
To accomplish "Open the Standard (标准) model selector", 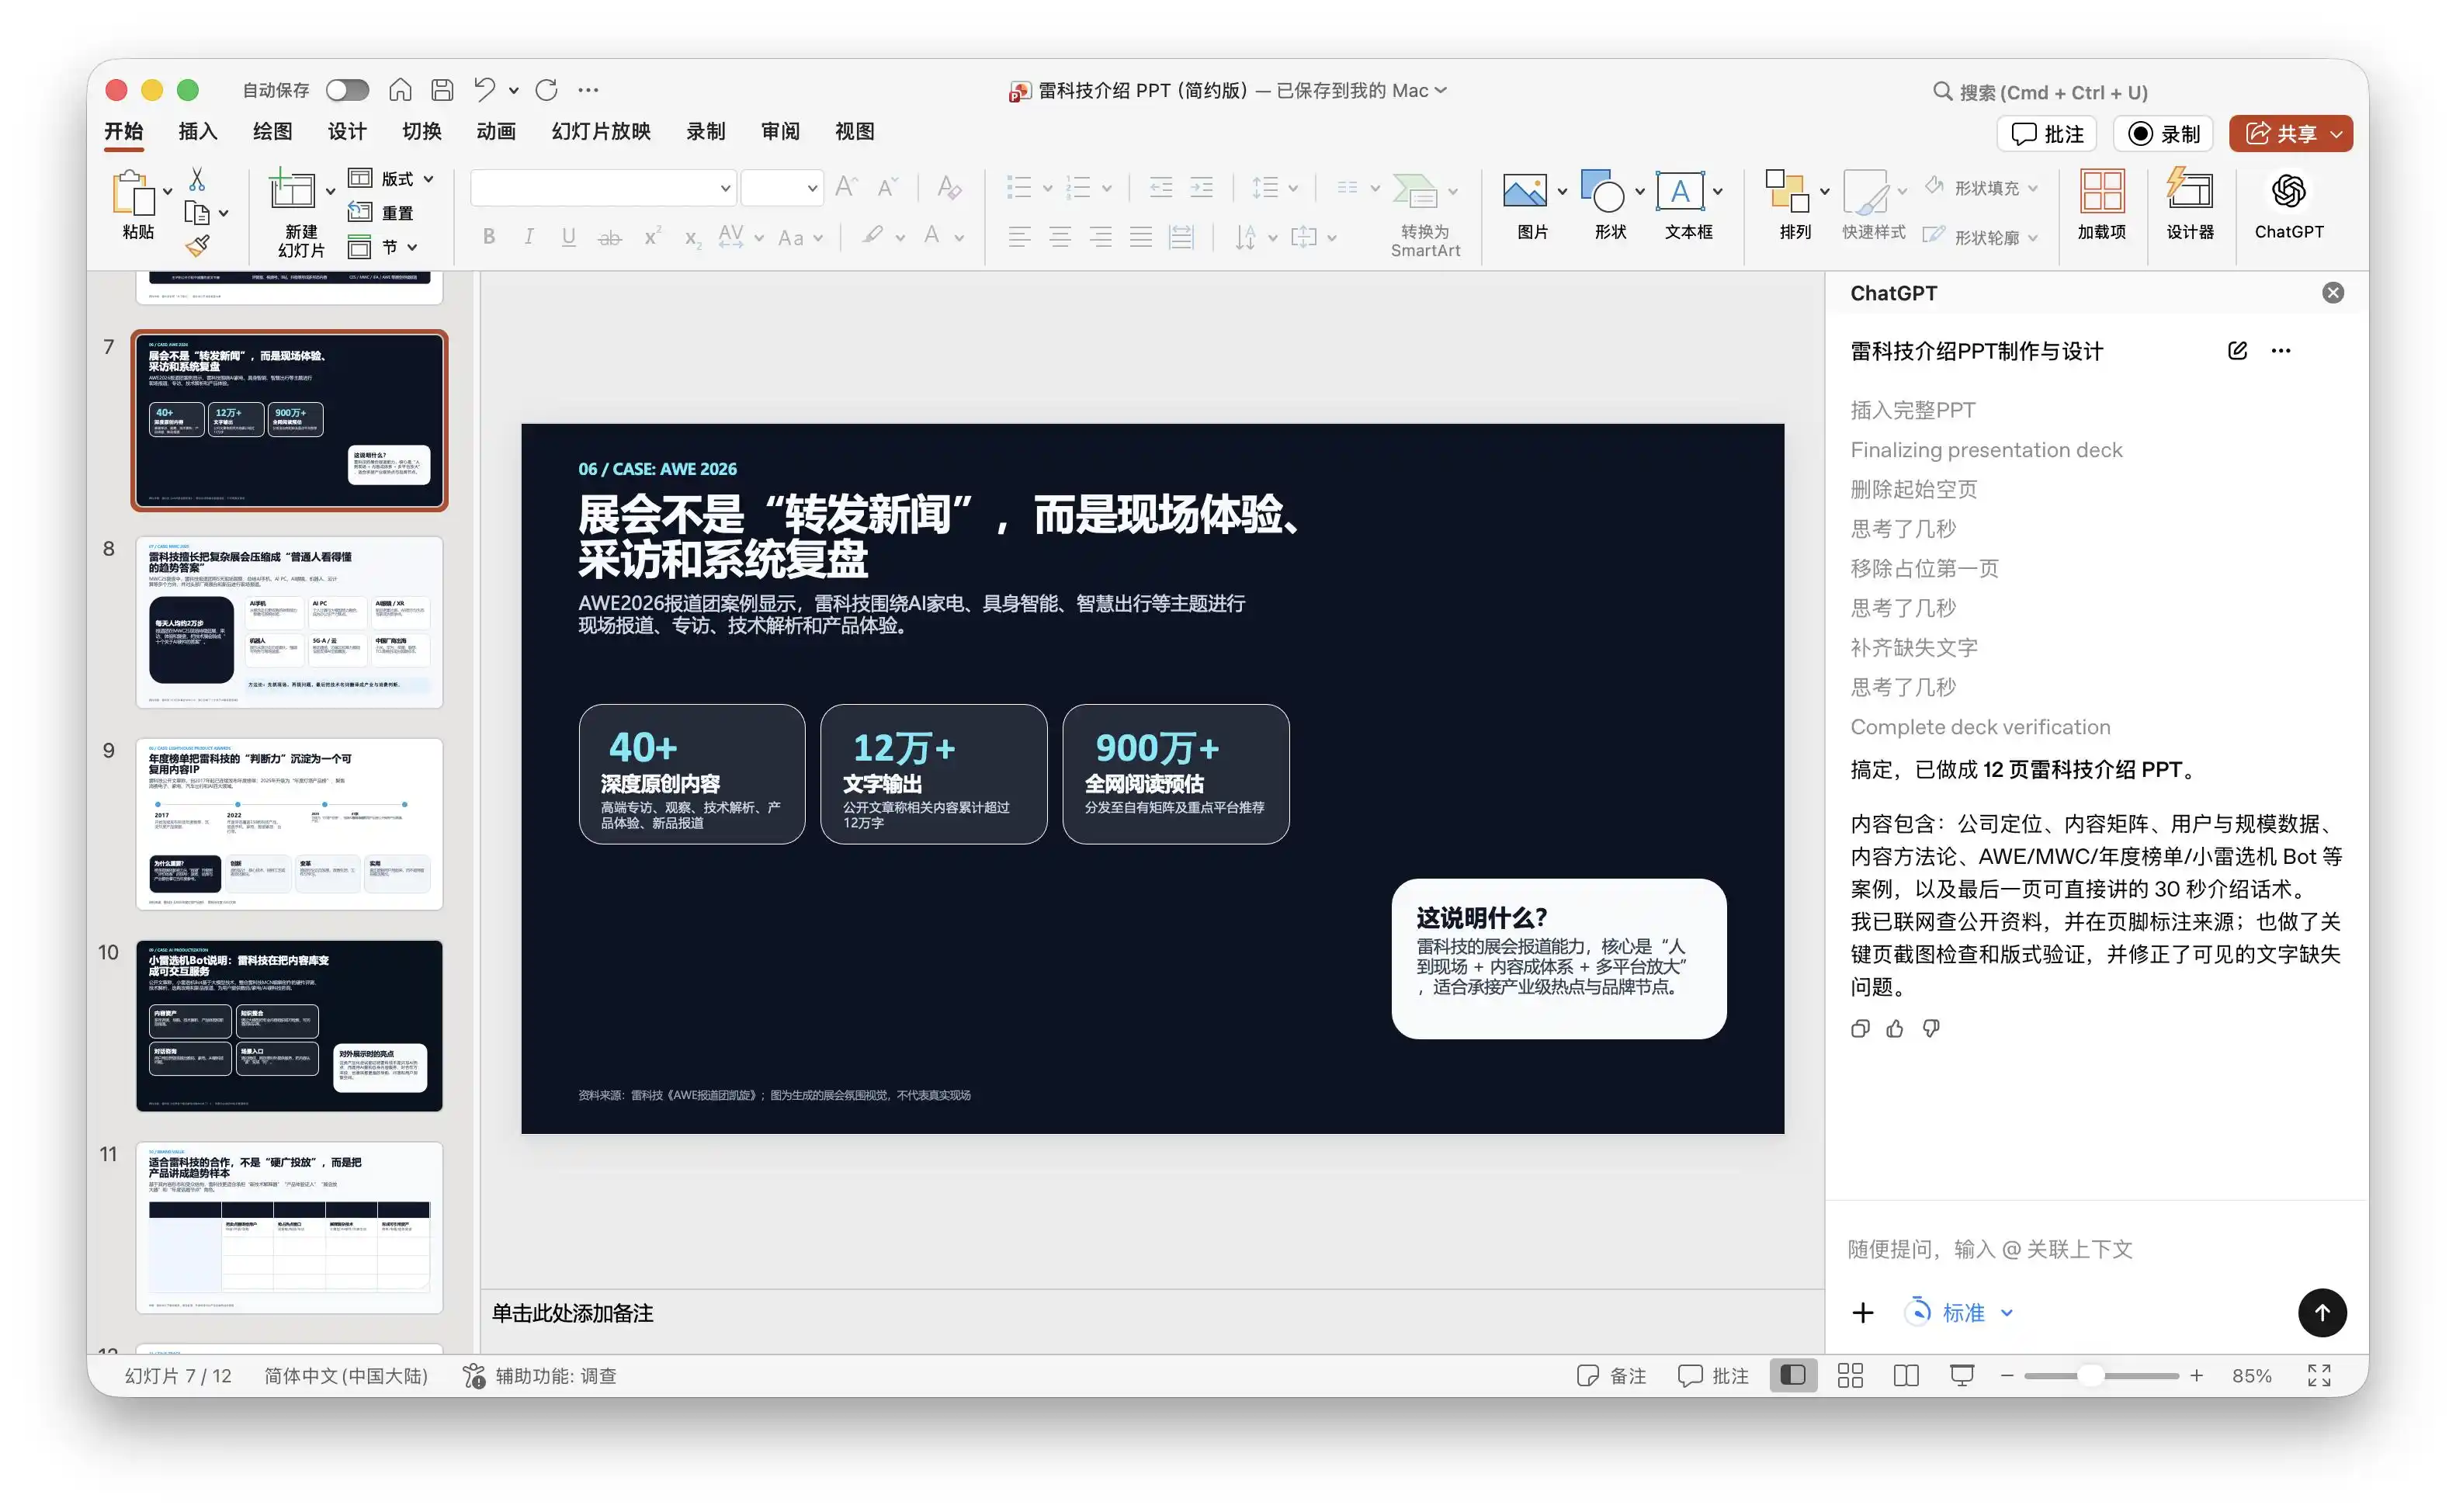I will point(1958,1313).
